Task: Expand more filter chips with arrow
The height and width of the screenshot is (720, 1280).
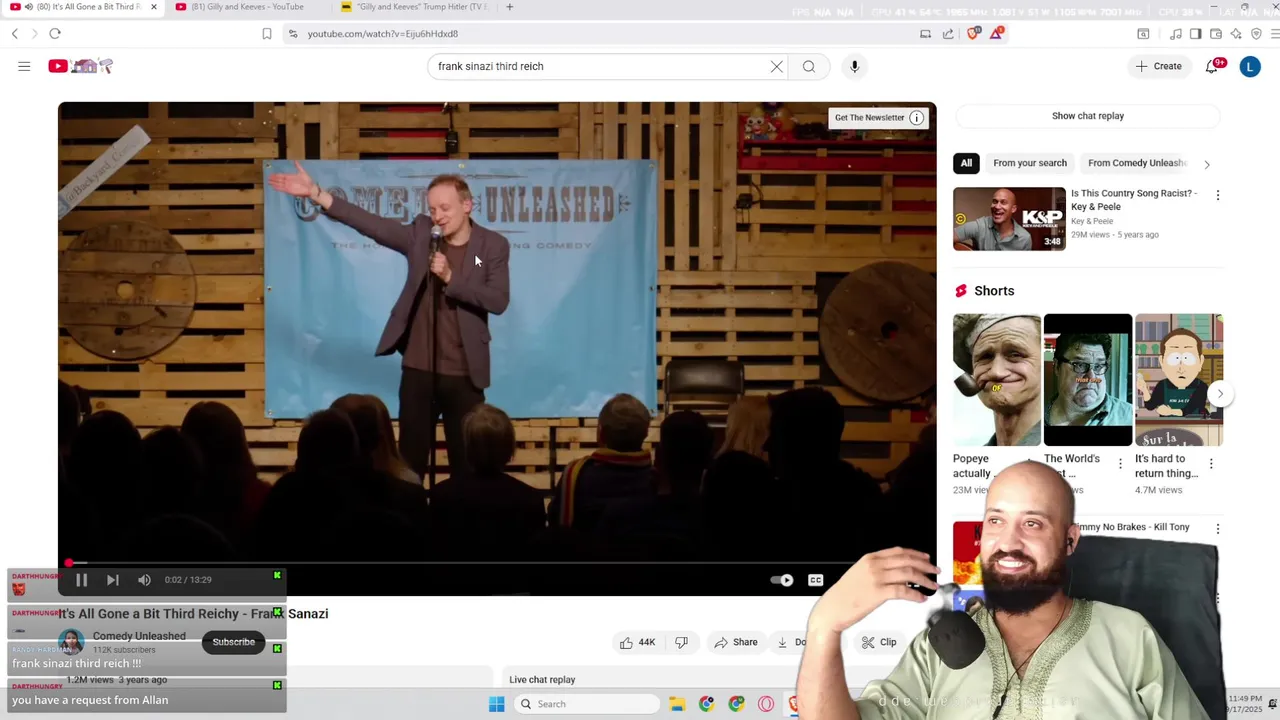Action: tap(1207, 164)
